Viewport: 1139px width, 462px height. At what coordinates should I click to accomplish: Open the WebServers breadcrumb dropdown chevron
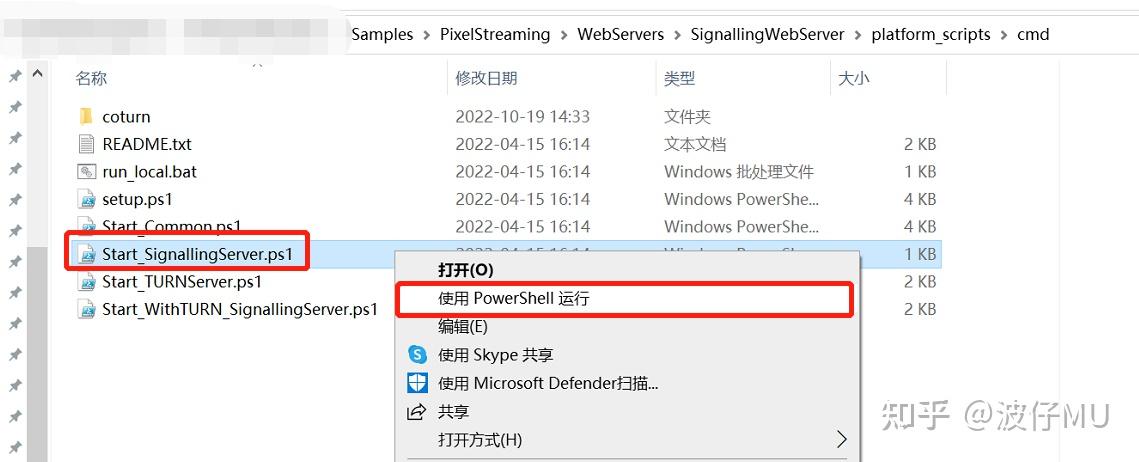click(x=677, y=35)
